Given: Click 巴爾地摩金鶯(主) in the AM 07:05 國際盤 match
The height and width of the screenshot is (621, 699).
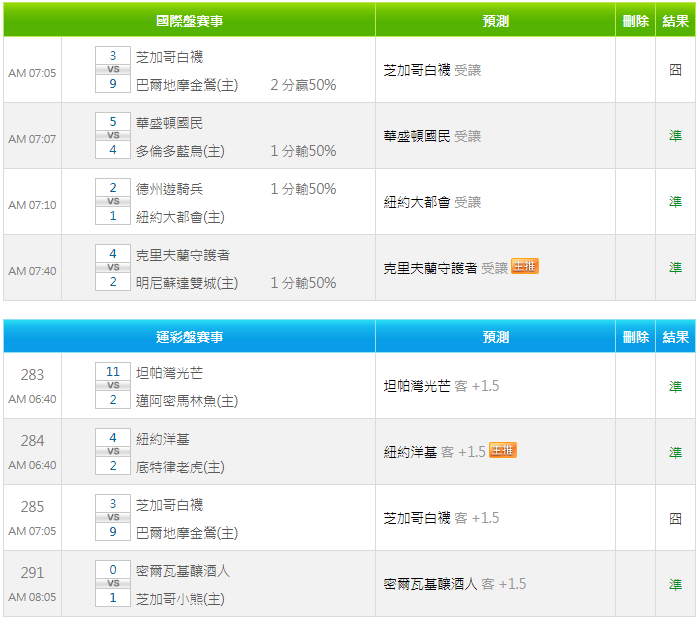Looking at the screenshot, I should coord(187,85).
